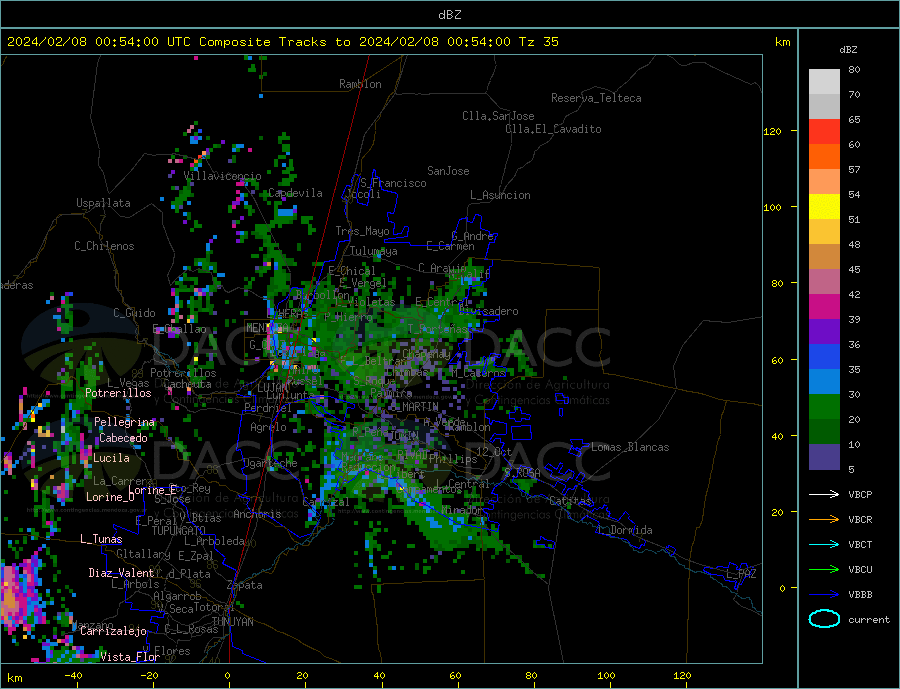
Task: Click the 'Anchoris' map label
Action: tap(257, 514)
